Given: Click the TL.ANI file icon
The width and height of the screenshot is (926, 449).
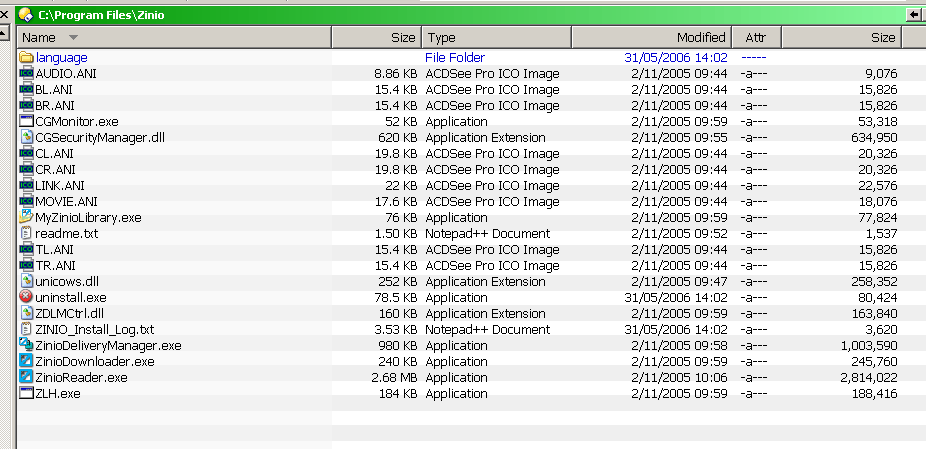Looking at the screenshot, I should click(x=26, y=249).
